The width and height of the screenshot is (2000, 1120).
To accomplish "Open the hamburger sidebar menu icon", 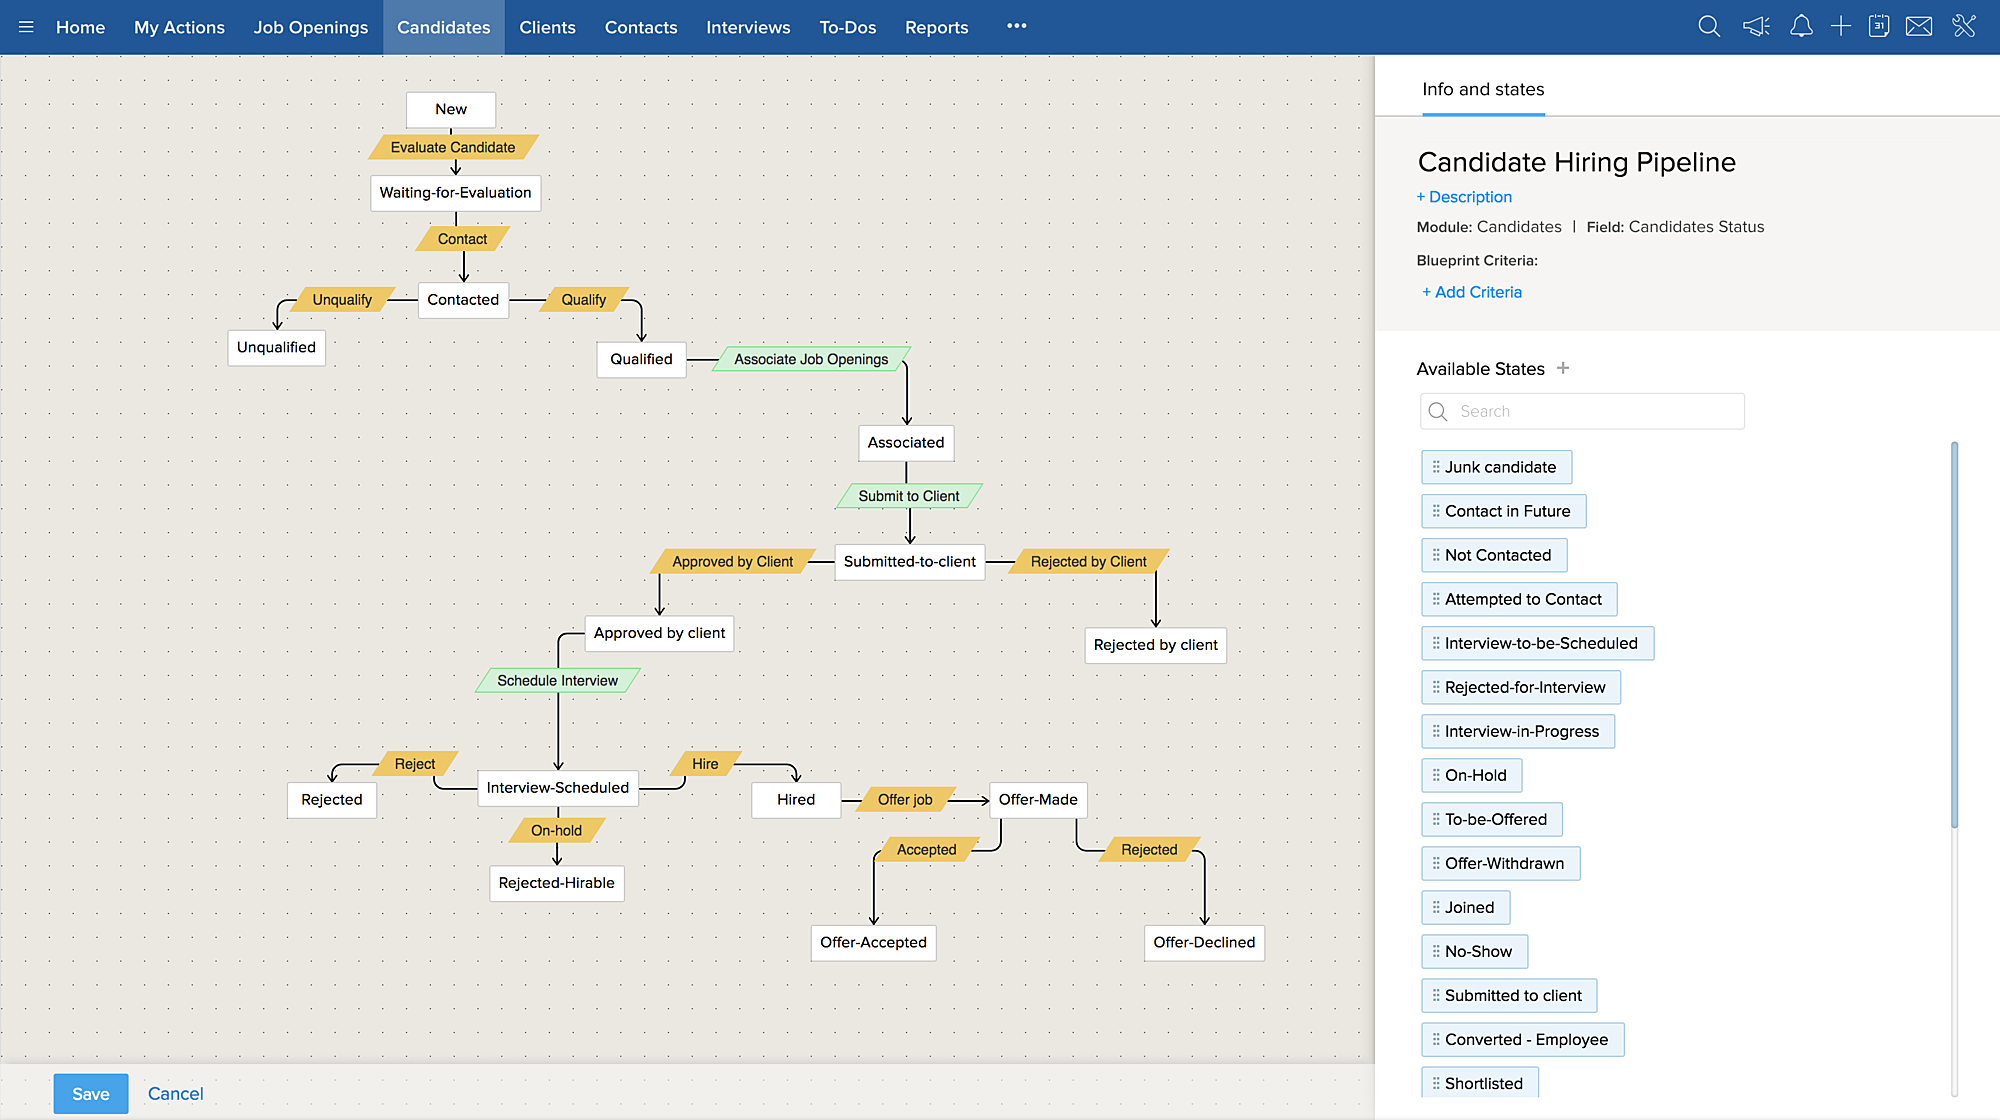I will (26, 27).
